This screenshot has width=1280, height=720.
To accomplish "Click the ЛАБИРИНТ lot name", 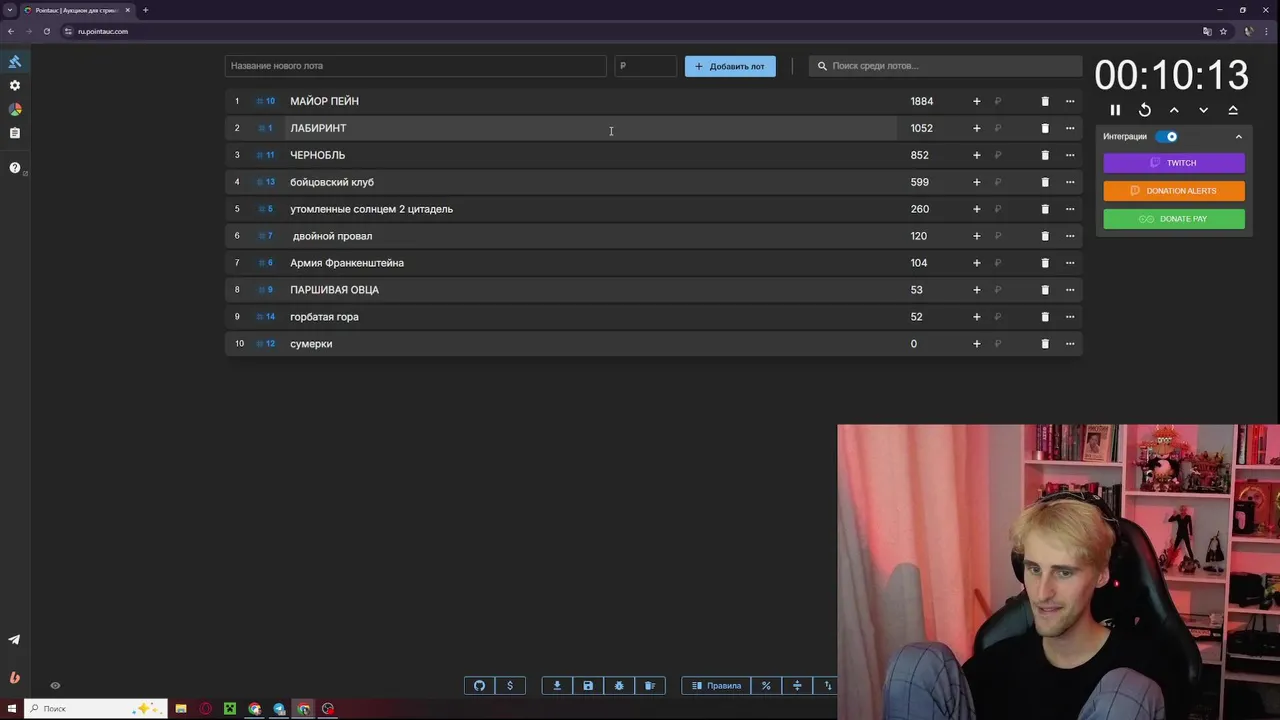I will [318, 128].
